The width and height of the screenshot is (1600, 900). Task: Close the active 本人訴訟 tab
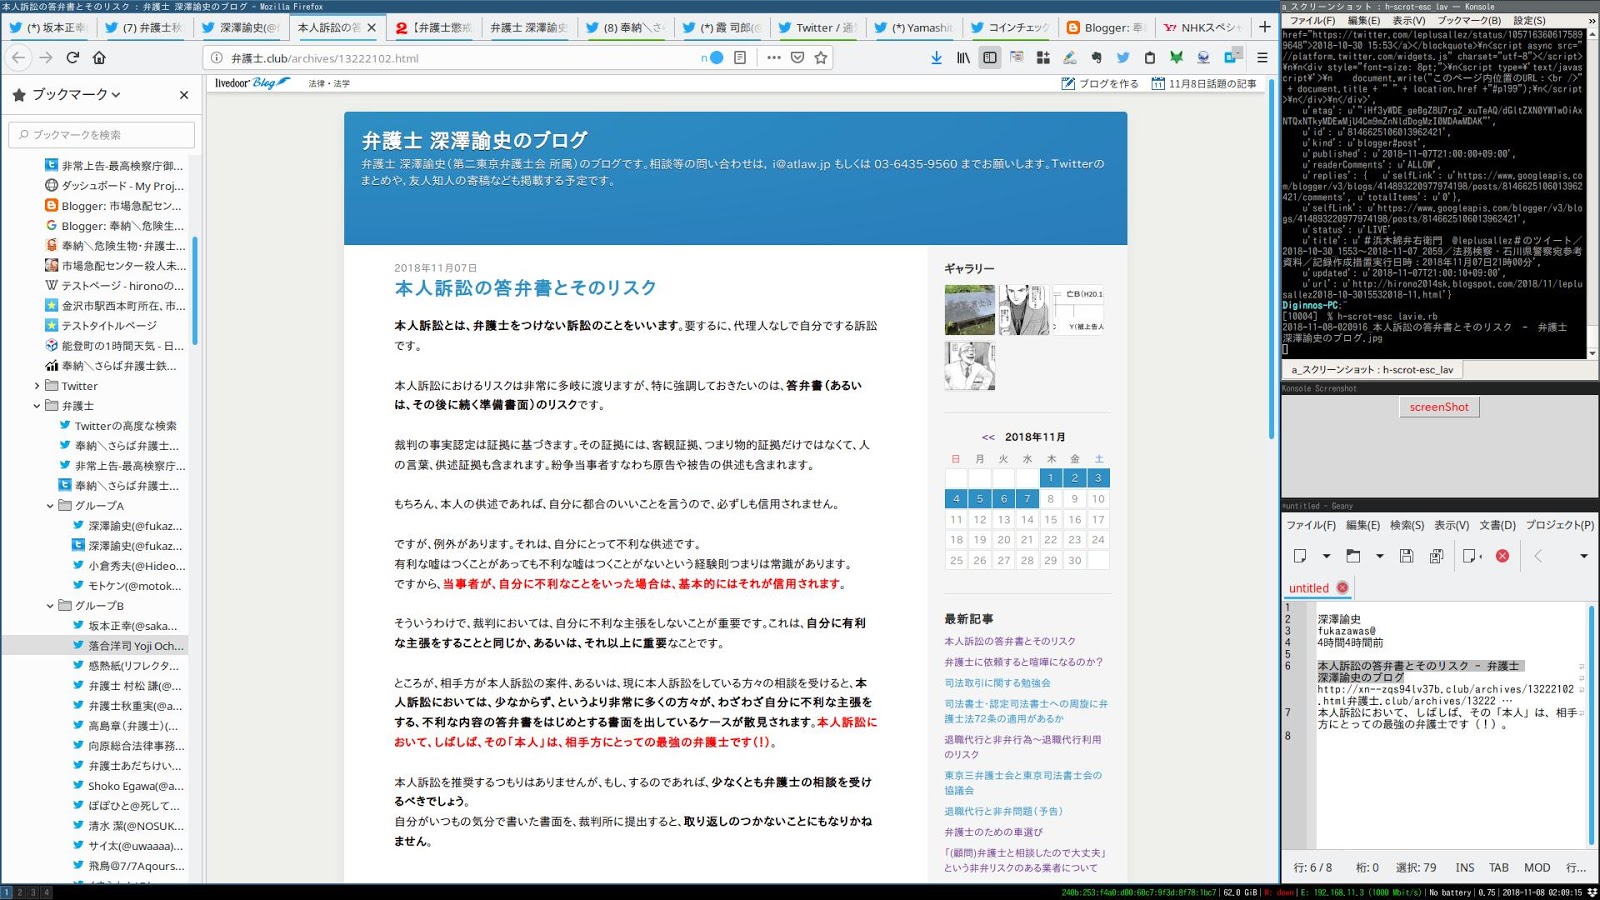coord(372,28)
